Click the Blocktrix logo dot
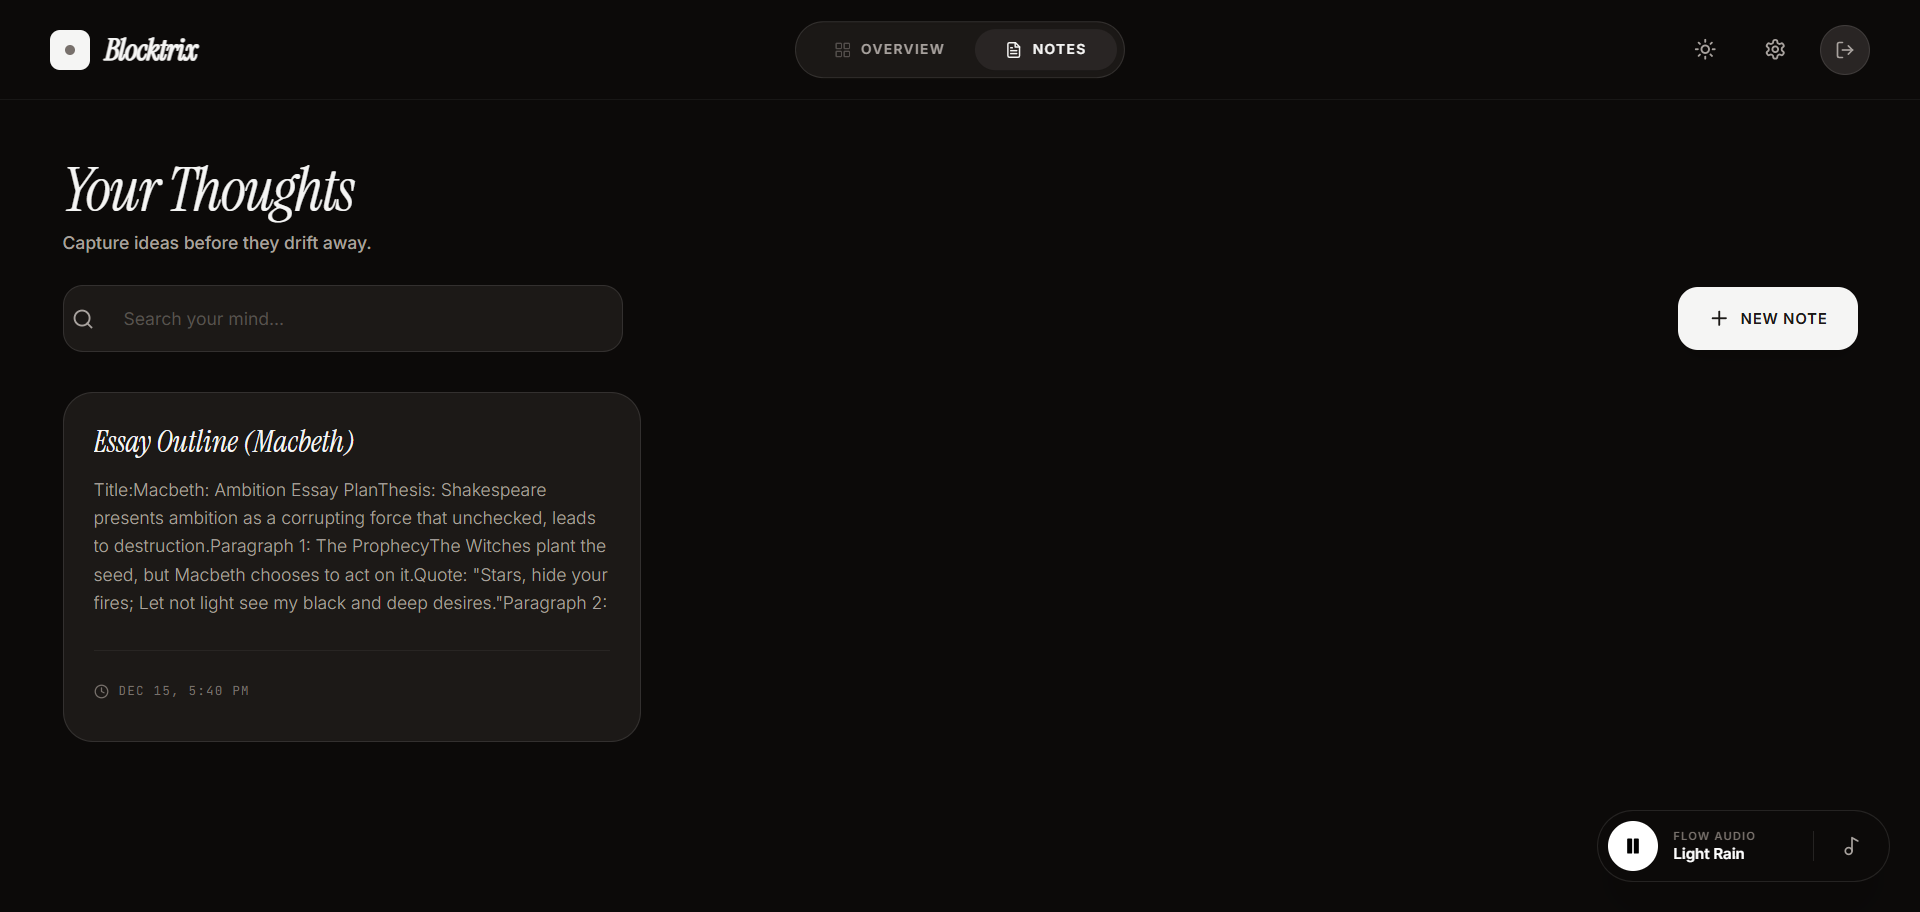The height and width of the screenshot is (912, 1920). [x=69, y=49]
